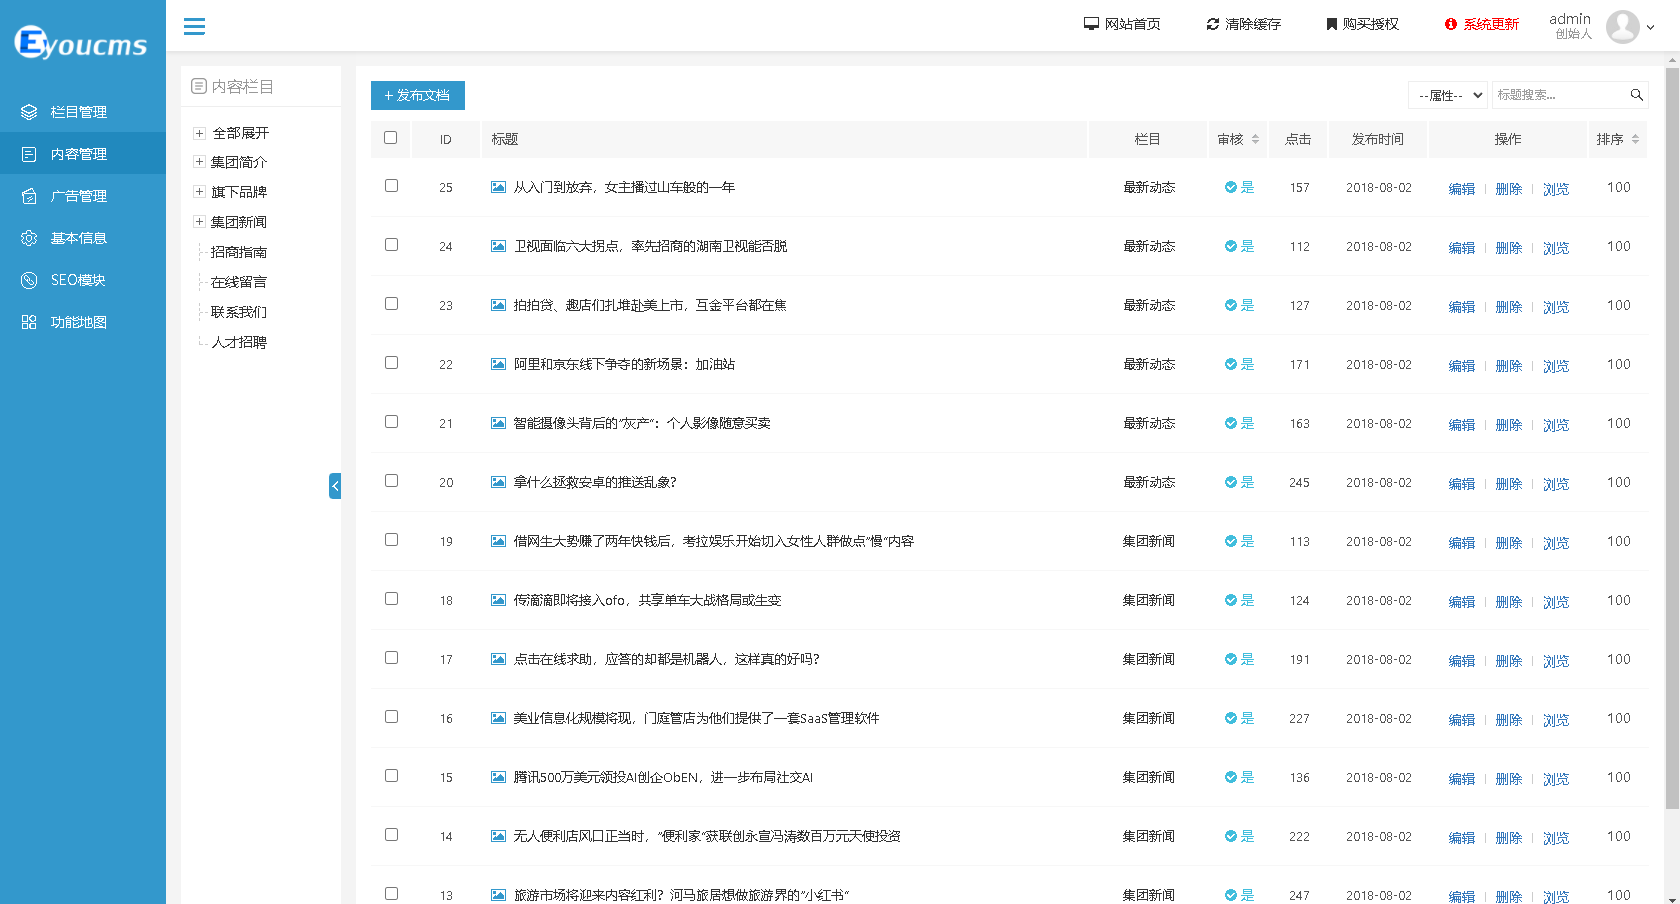Click 浏览 for article ID 21

pyautogui.click(x=1556, y=425)
